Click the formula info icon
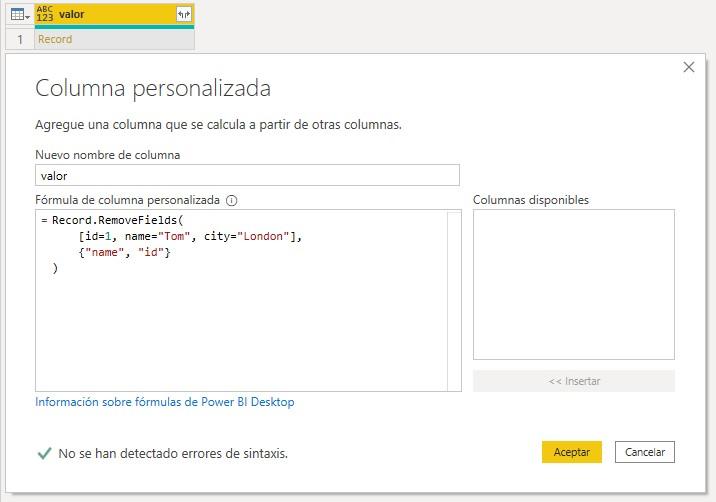The height and width of the screenshot is (502, 716). click(232, 200)
